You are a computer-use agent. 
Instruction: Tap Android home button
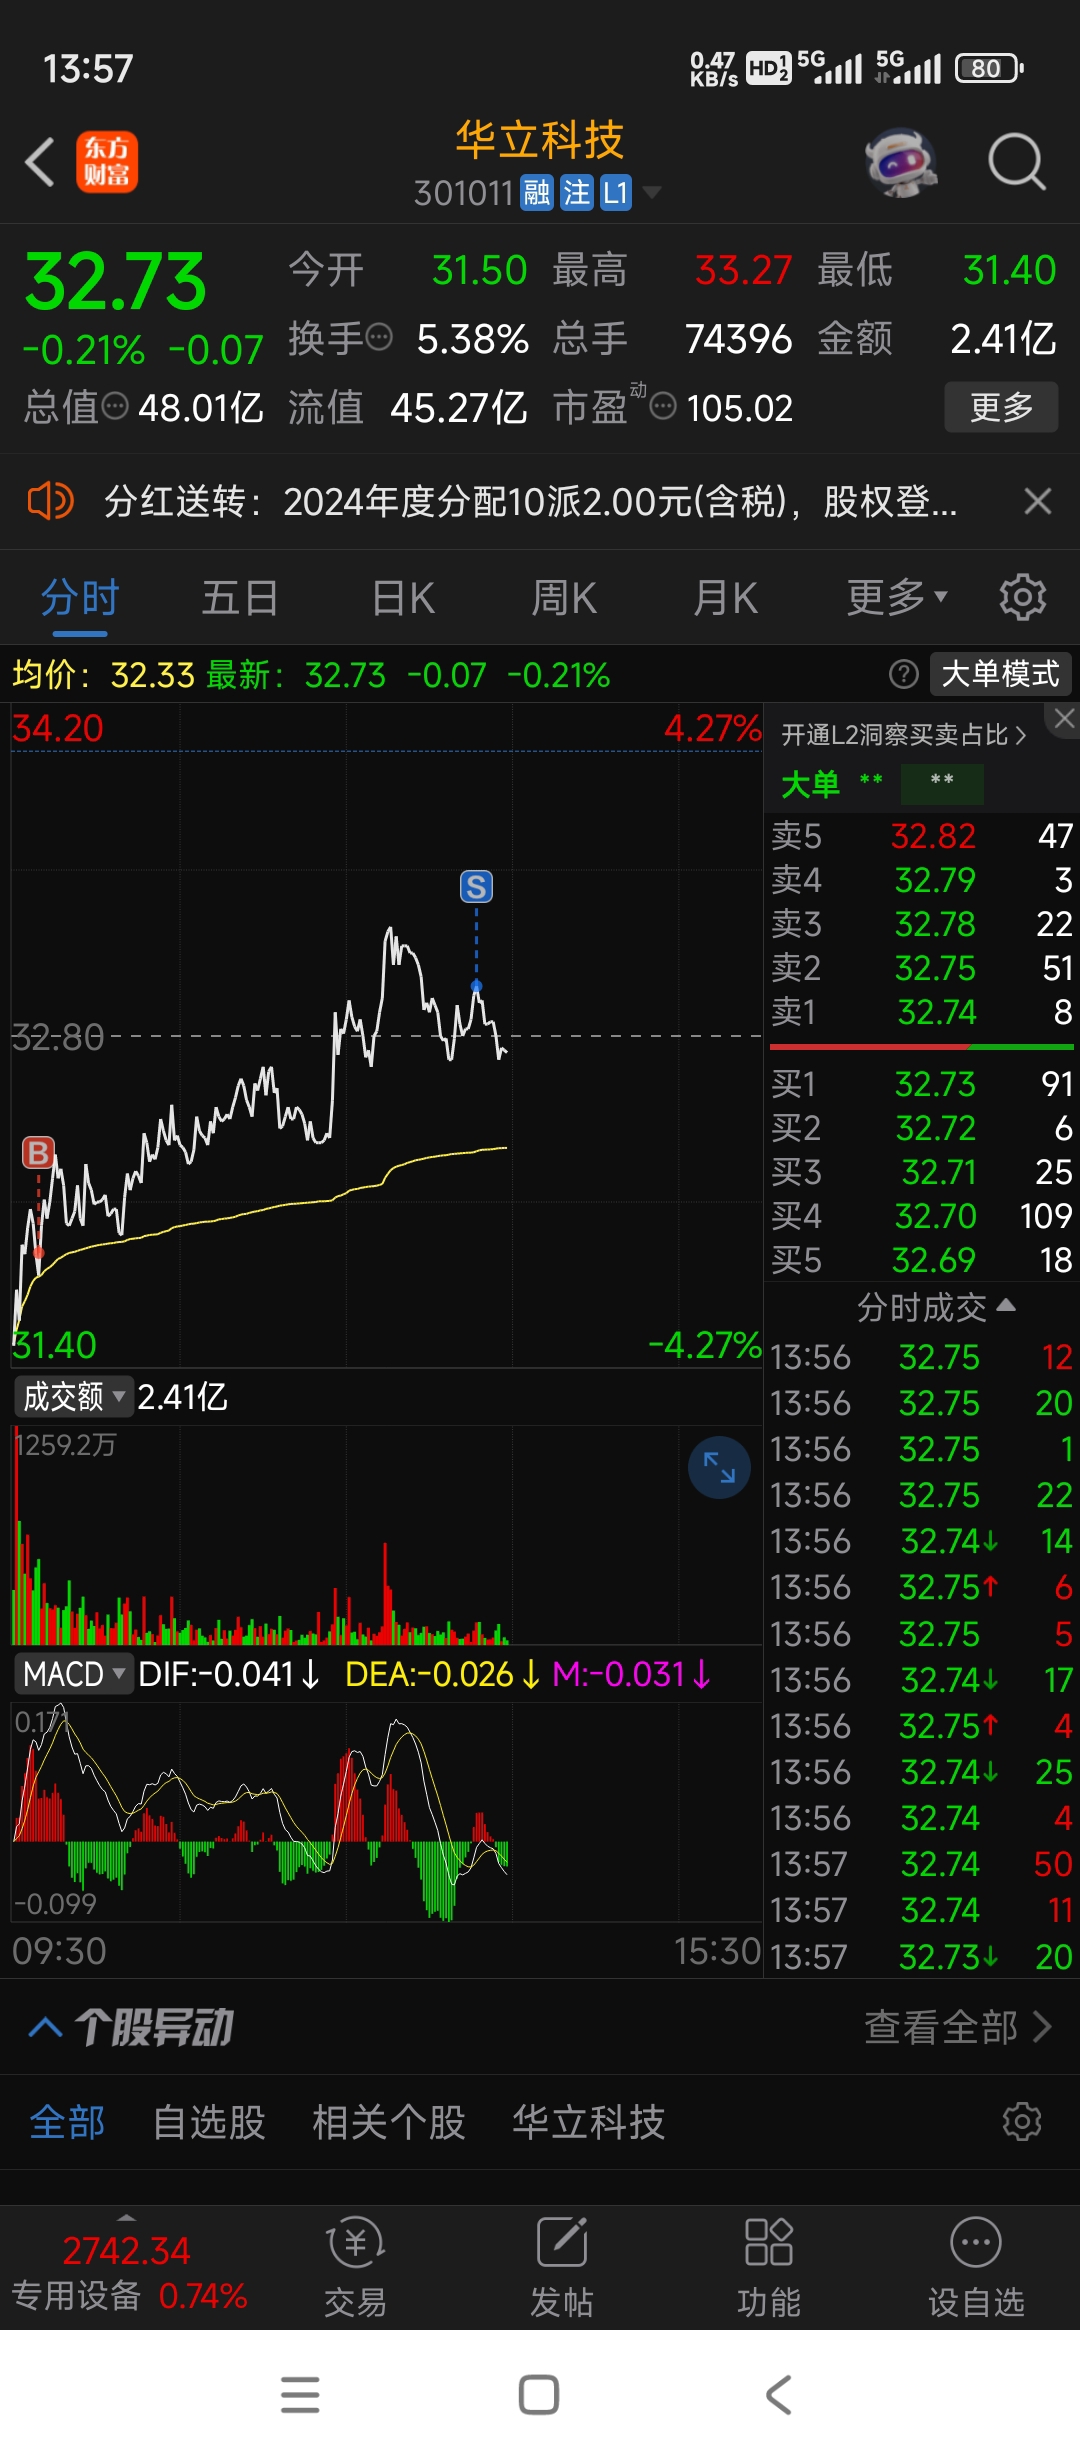(539, 2394)
